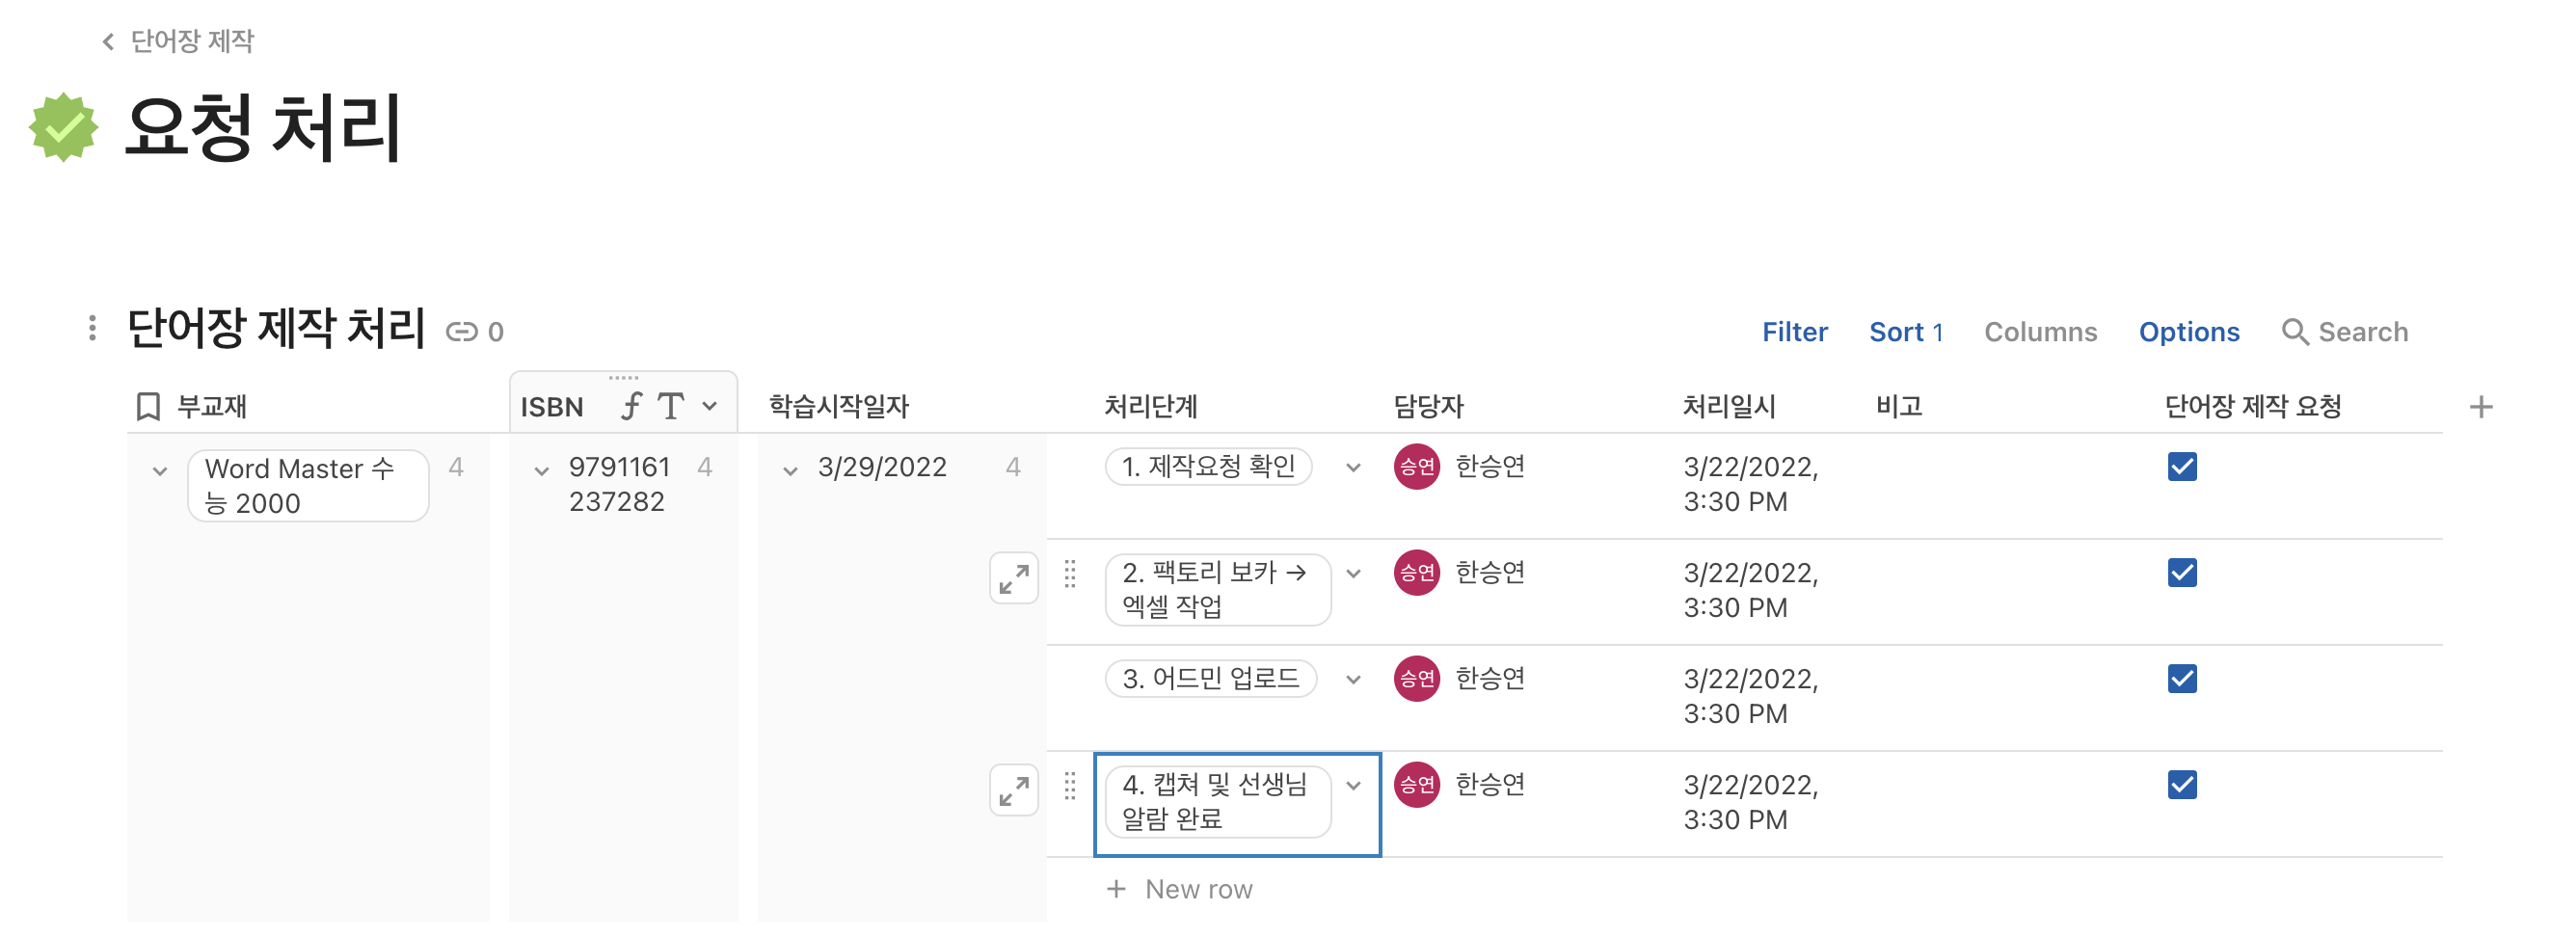
Task: Click 한승연's 승연 avatar on the third row
Action: pos(1416,678)
